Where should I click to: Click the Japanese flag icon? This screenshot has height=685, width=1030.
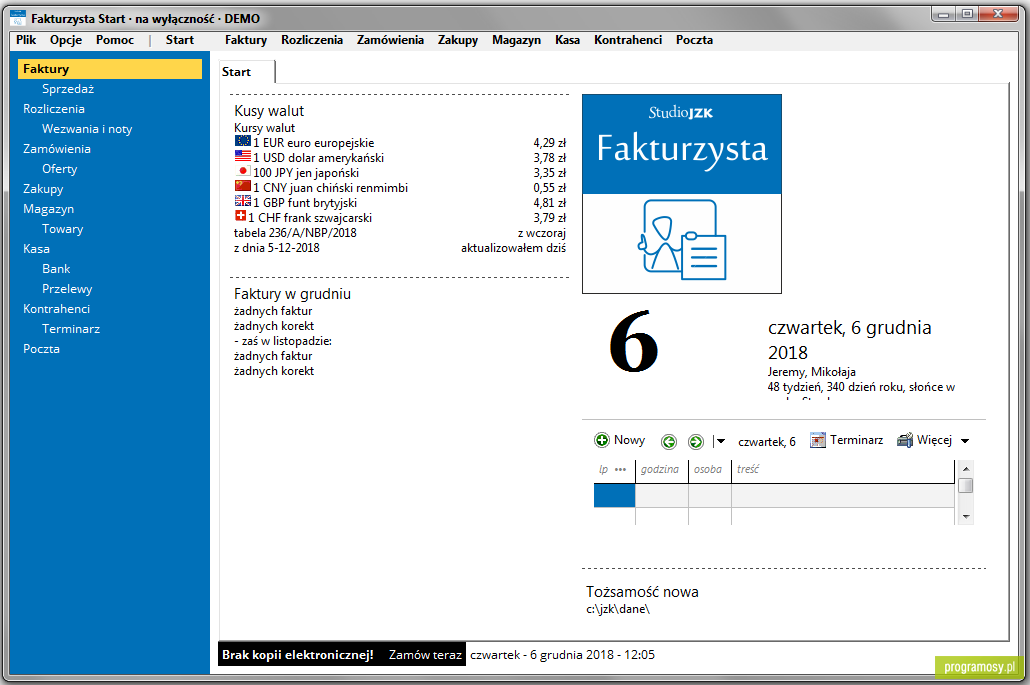tap(242, 171)
